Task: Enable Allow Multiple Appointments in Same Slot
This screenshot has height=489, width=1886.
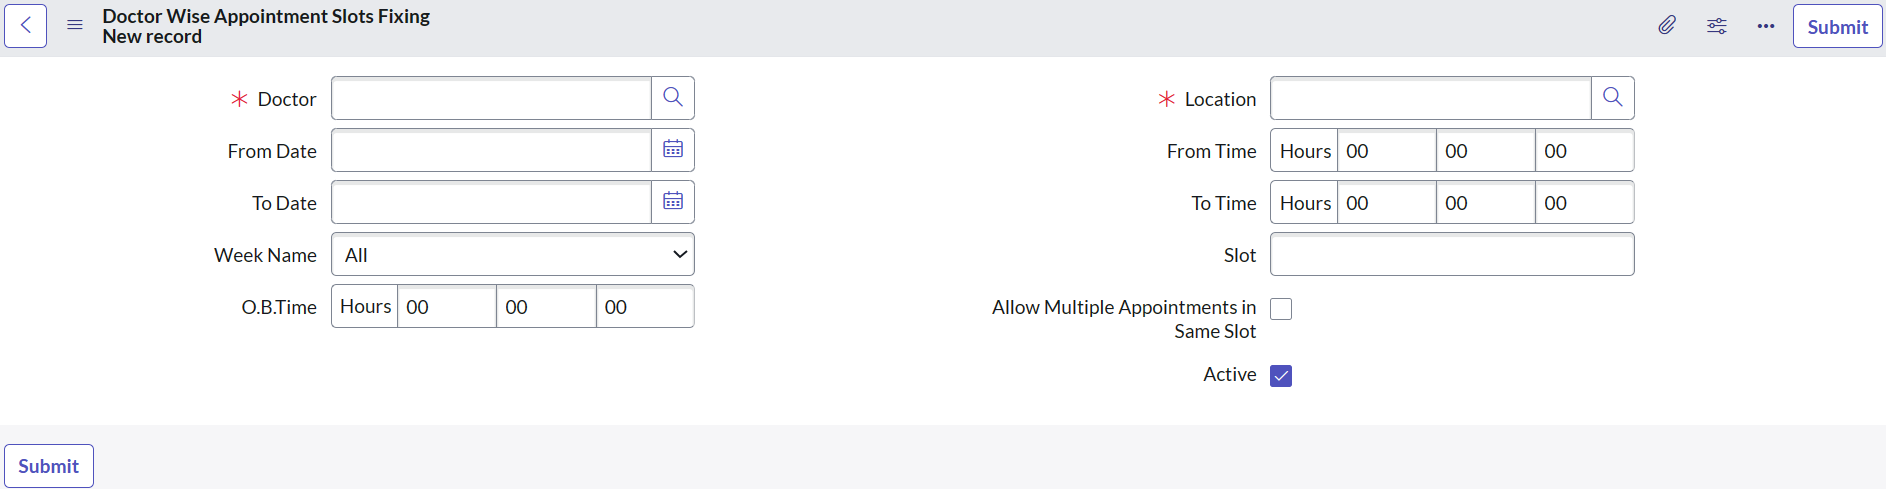Action: pos(1281,309)
